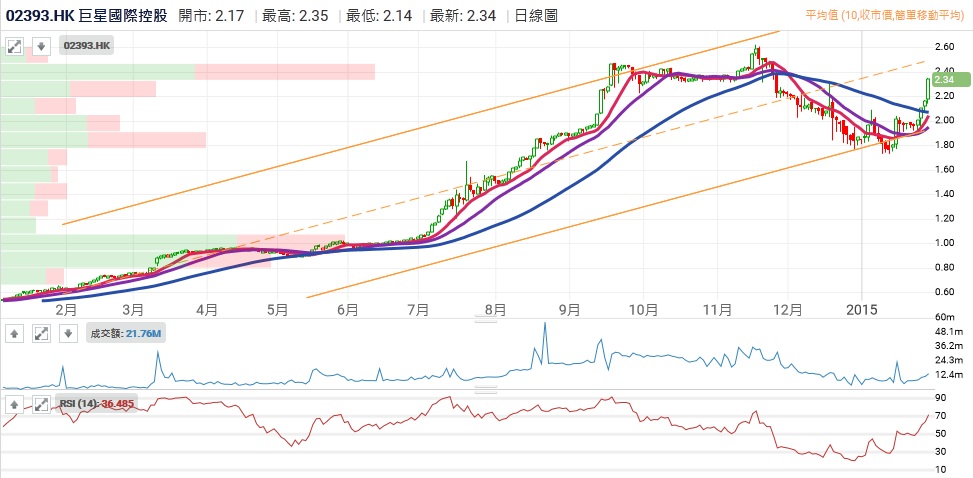973x478 pixels.
Task: Click the 9月 label on time axis
Action: pyautogui.click(x=570, y=310)
